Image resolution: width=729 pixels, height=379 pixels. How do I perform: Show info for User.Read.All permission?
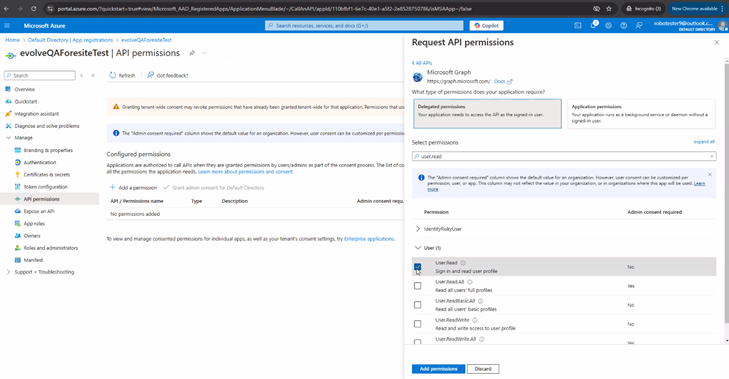(470, 282)
